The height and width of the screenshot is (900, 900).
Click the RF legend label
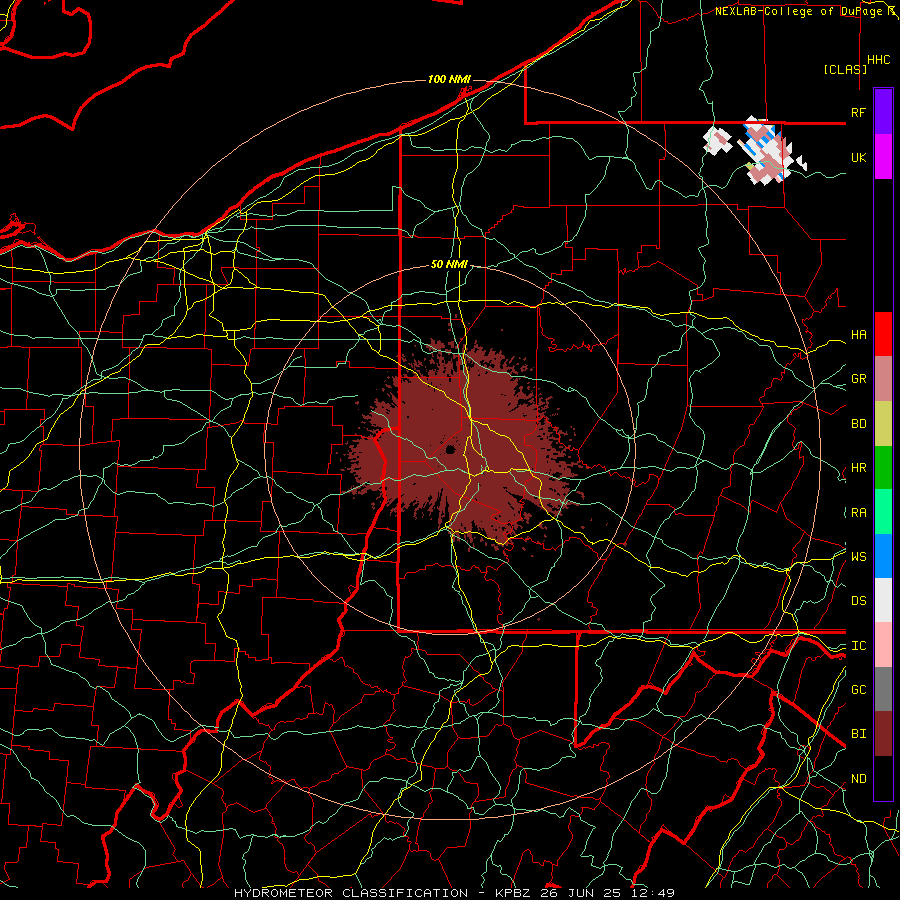858,112
